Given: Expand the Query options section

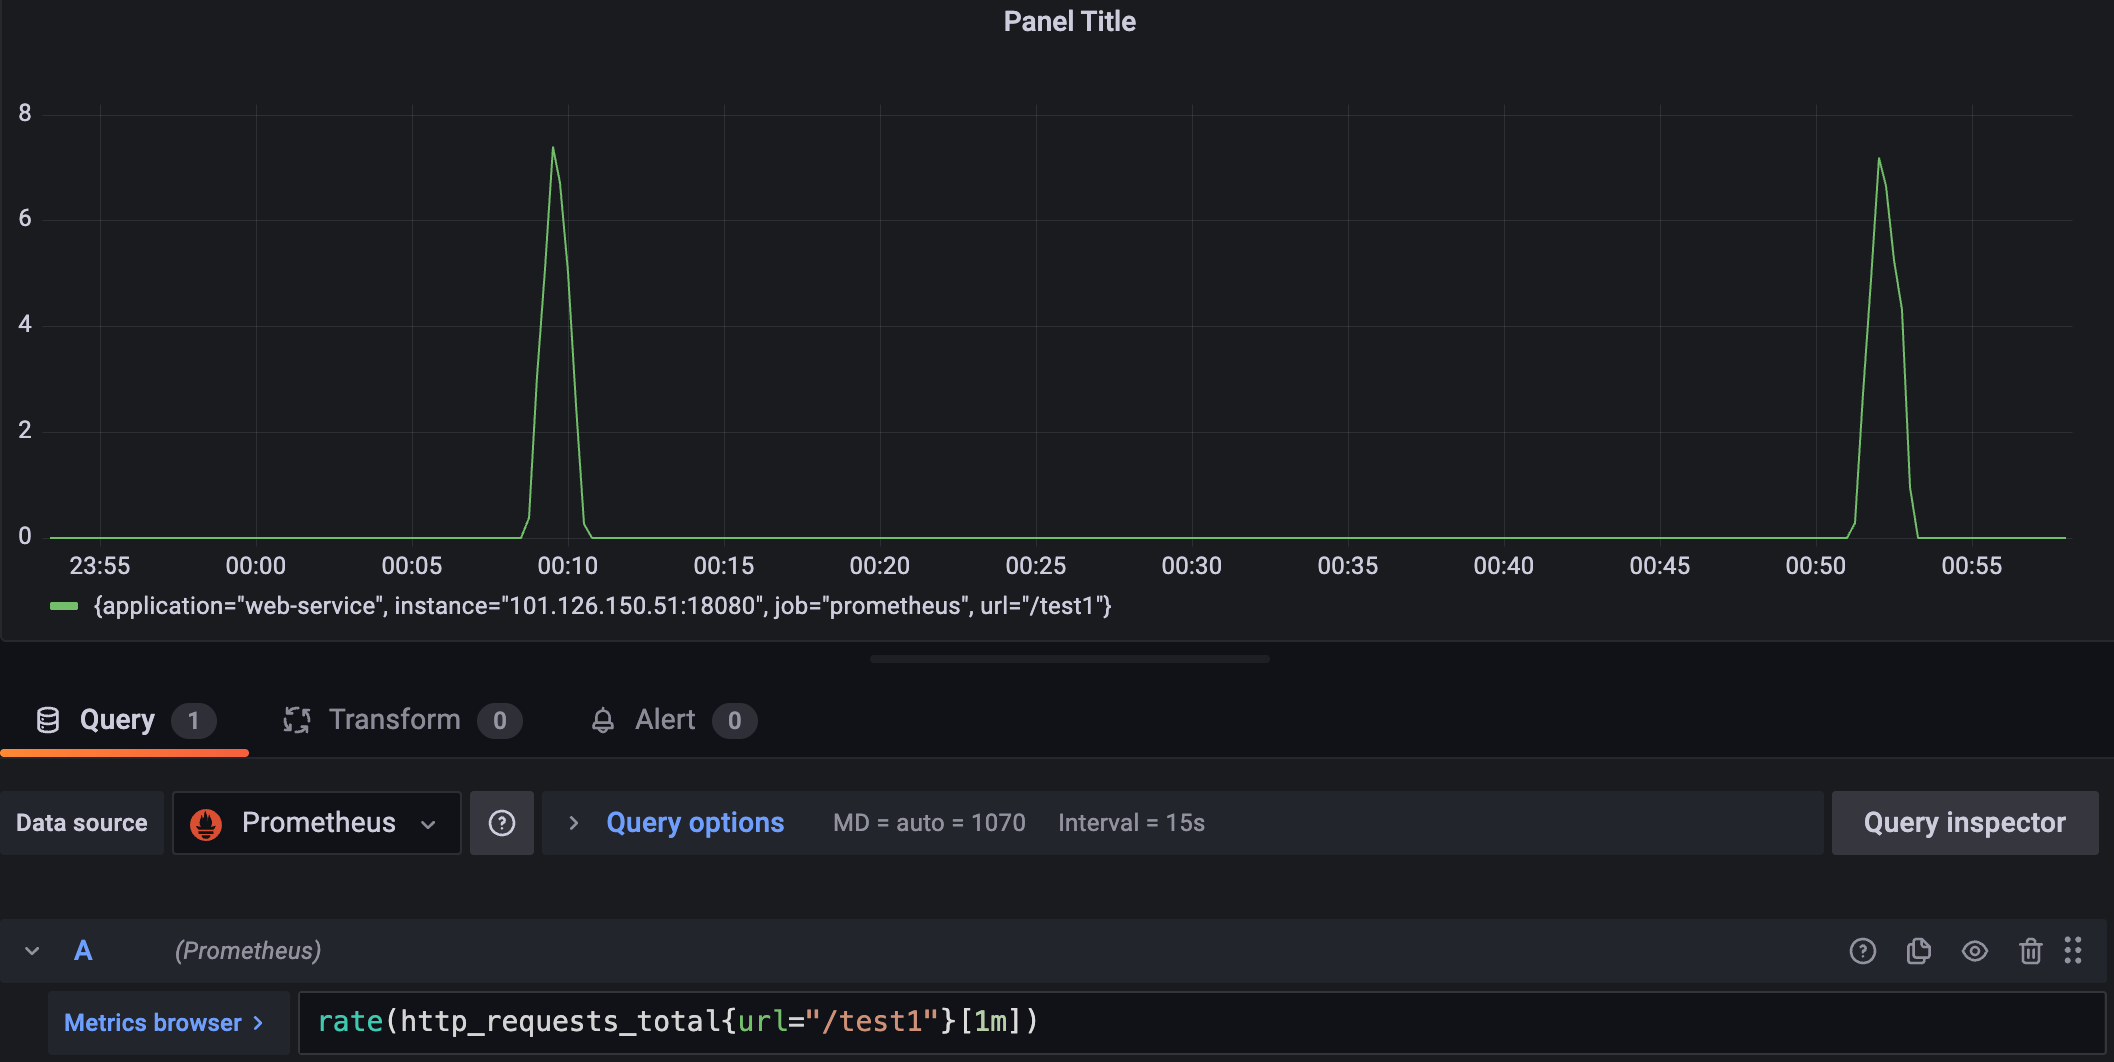Looking at the screenshot, I should click(694, 823).
